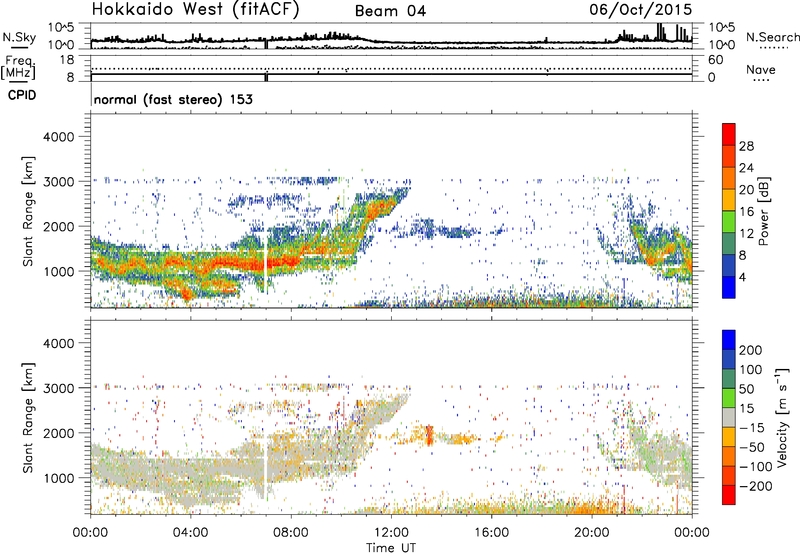800x554 pixels.
Task: Pick the red bottom segment of Velocity colorbar
Action: (729, 495)
